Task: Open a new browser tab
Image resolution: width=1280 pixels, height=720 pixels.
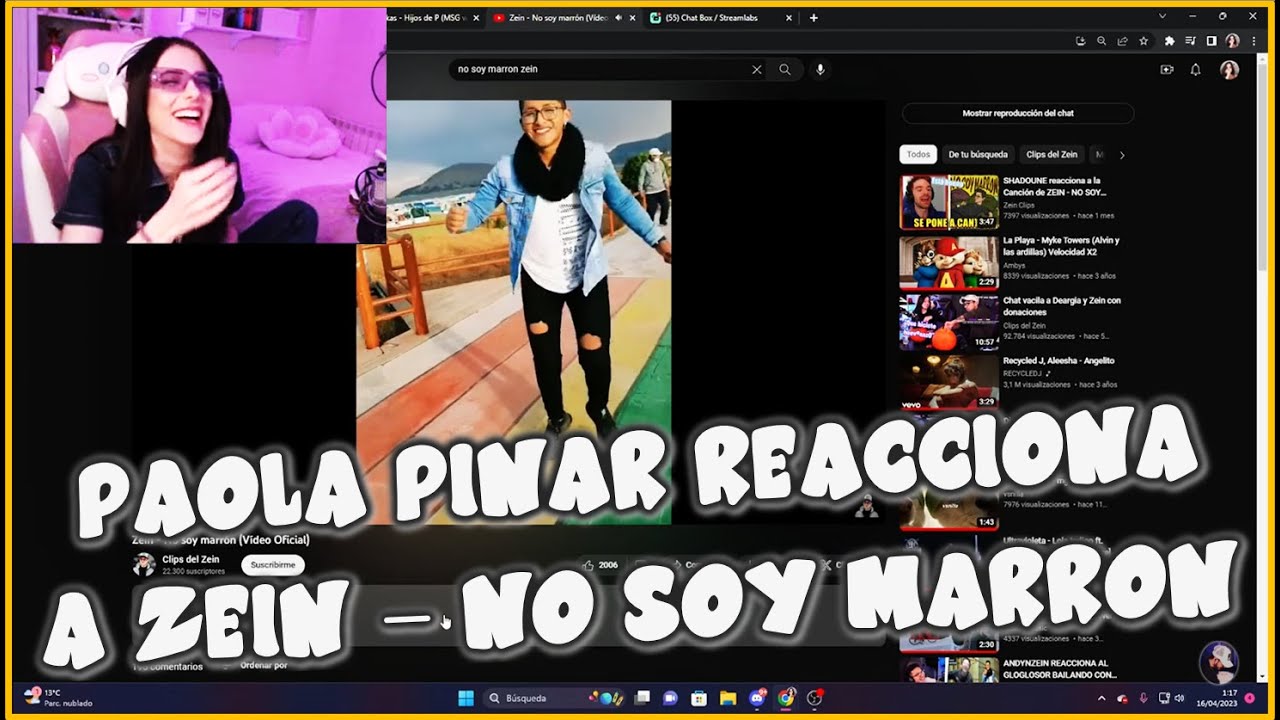Action: [813, 17]
